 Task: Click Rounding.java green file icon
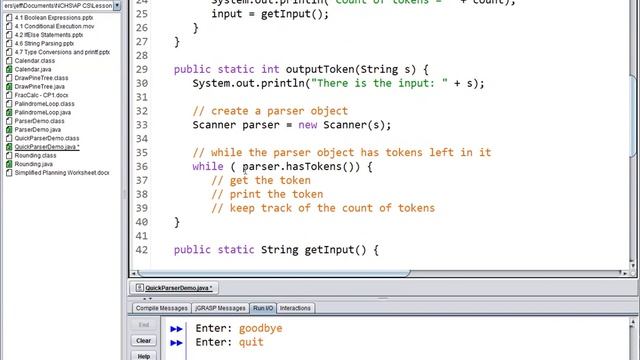9,164
